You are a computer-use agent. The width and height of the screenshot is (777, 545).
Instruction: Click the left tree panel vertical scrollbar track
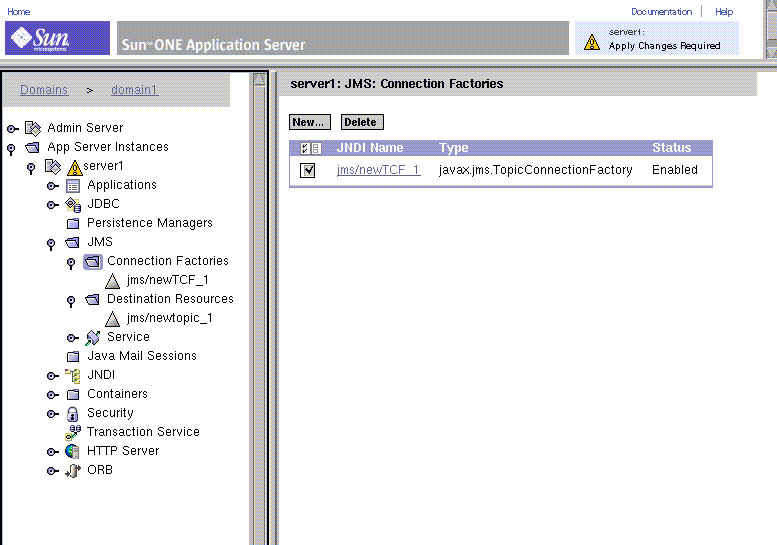point(259,317)
